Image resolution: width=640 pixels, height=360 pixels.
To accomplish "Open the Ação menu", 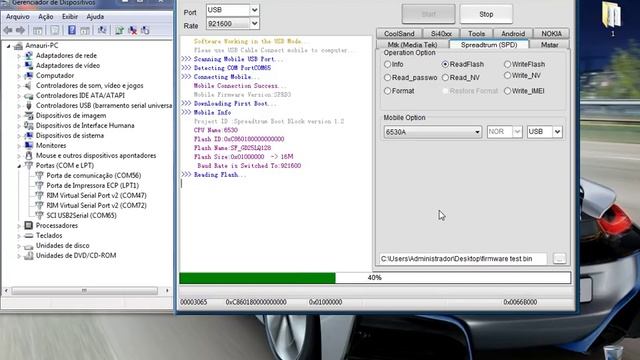I will click(x=46, y=17).
